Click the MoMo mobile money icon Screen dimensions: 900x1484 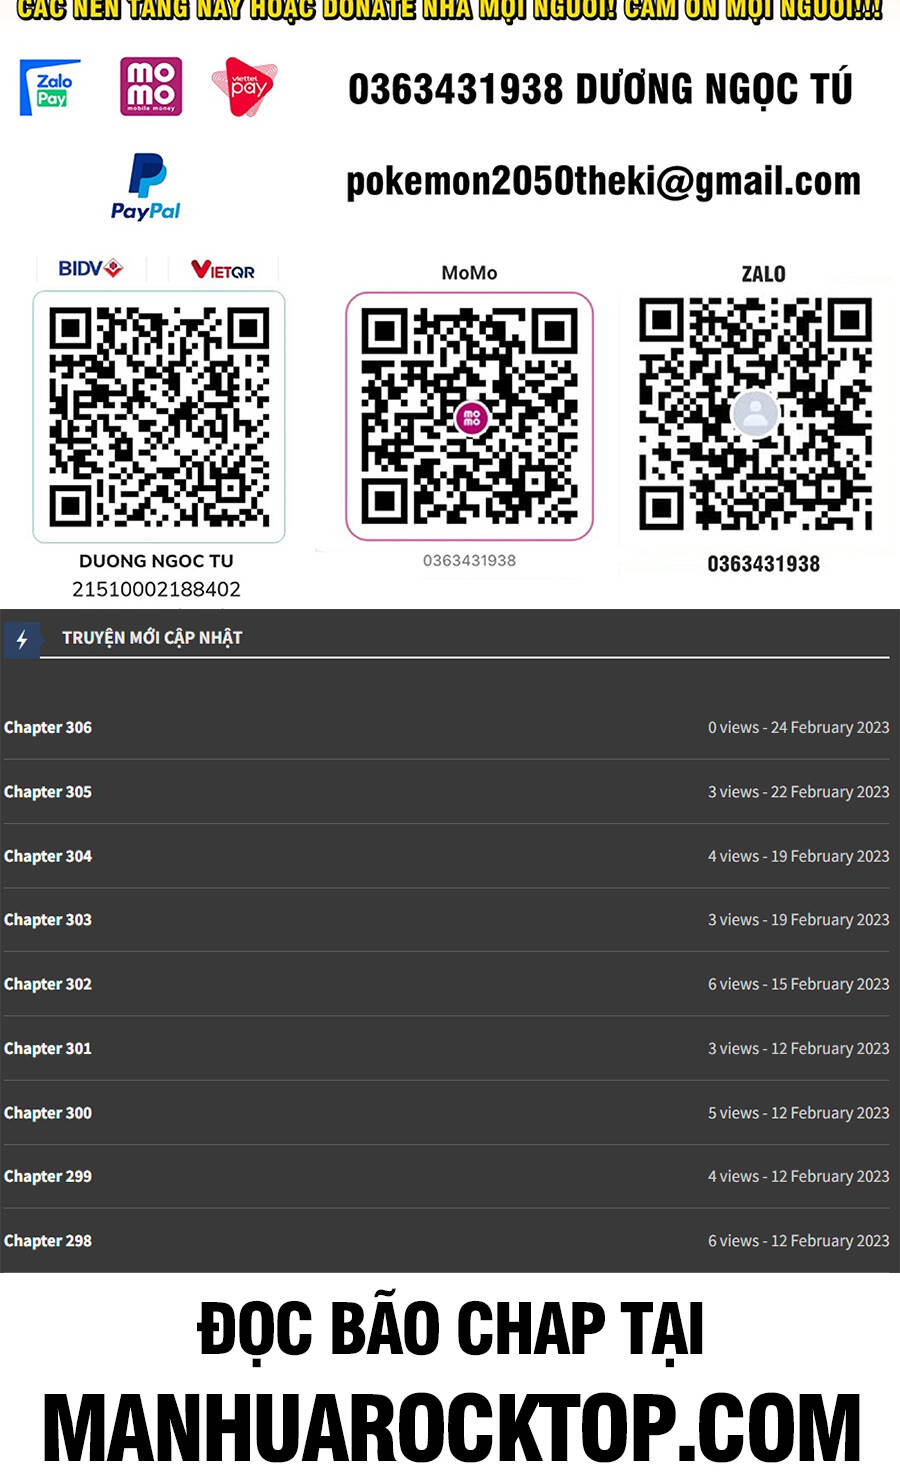pos(151,87)
